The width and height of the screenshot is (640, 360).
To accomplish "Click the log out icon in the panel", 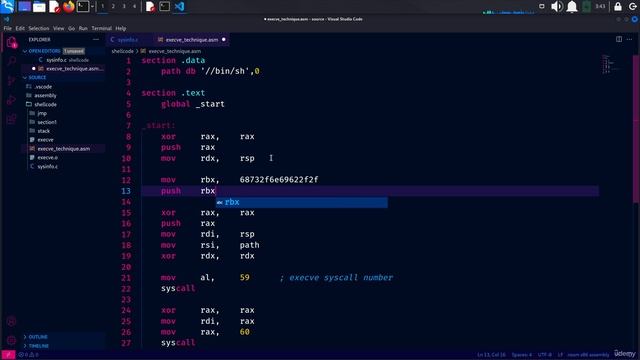I will pyautogui.click(x=633, y=6).
